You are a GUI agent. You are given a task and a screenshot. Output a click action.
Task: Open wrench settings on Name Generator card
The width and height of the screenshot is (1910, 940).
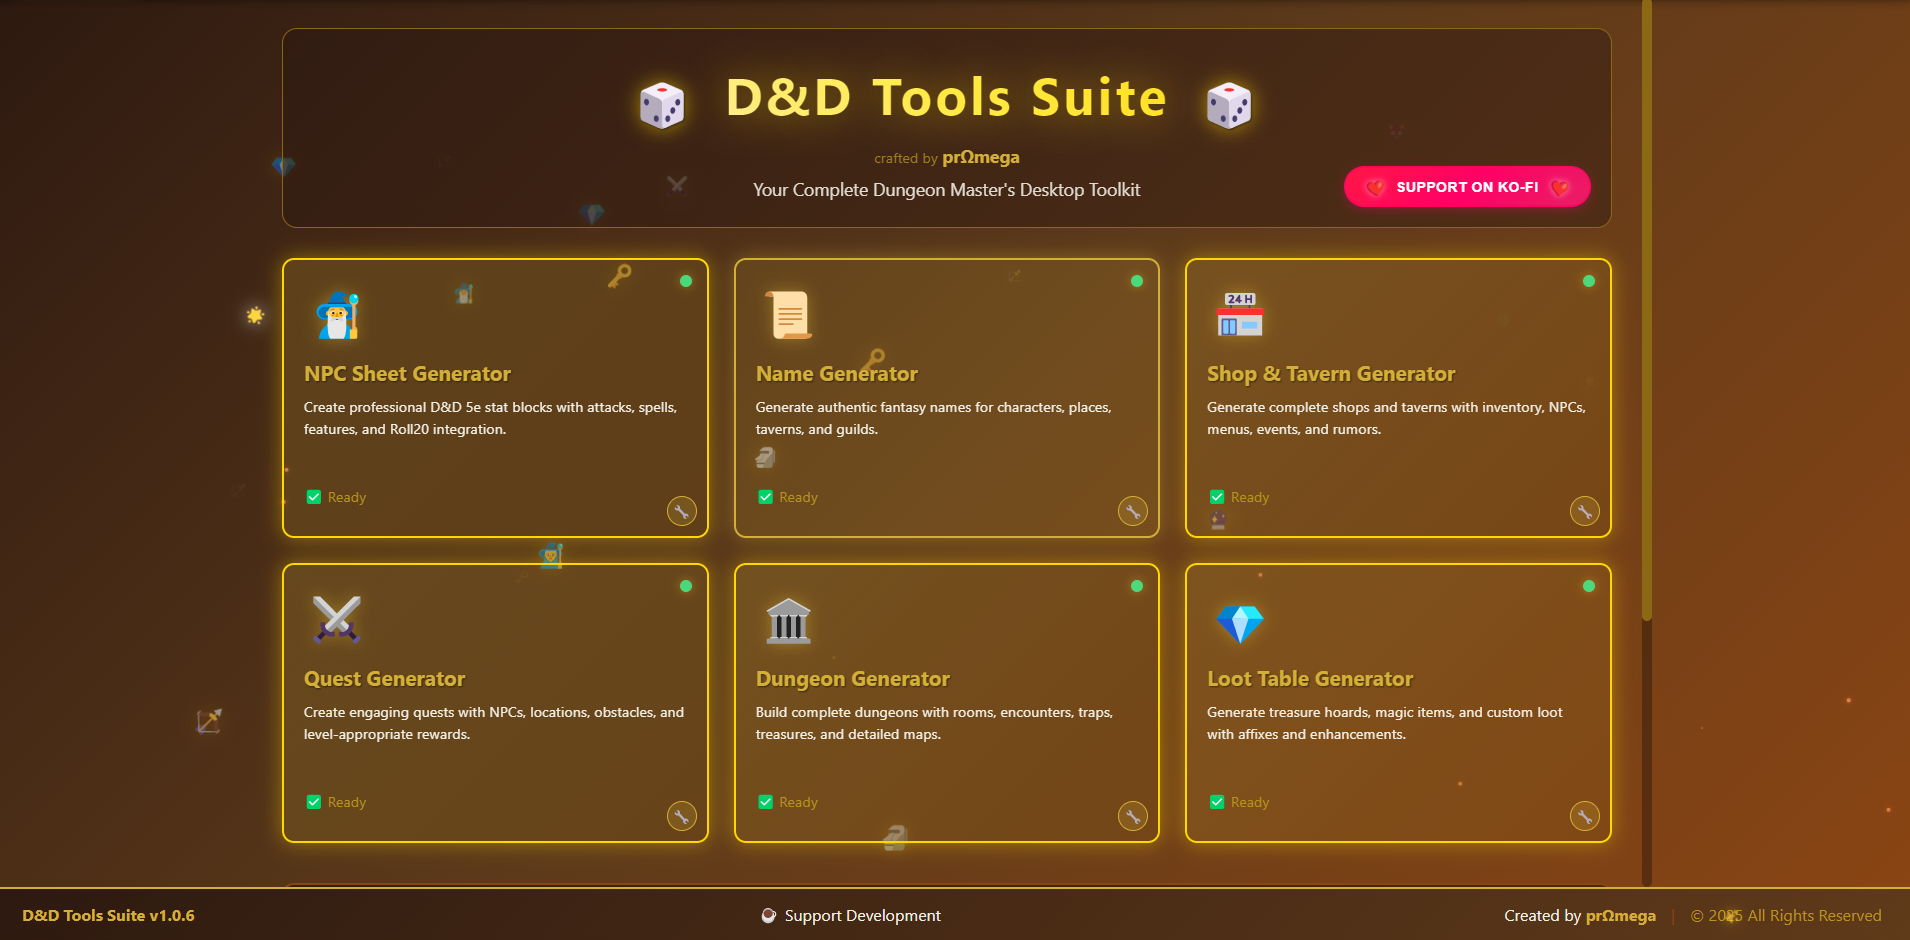1133,511
